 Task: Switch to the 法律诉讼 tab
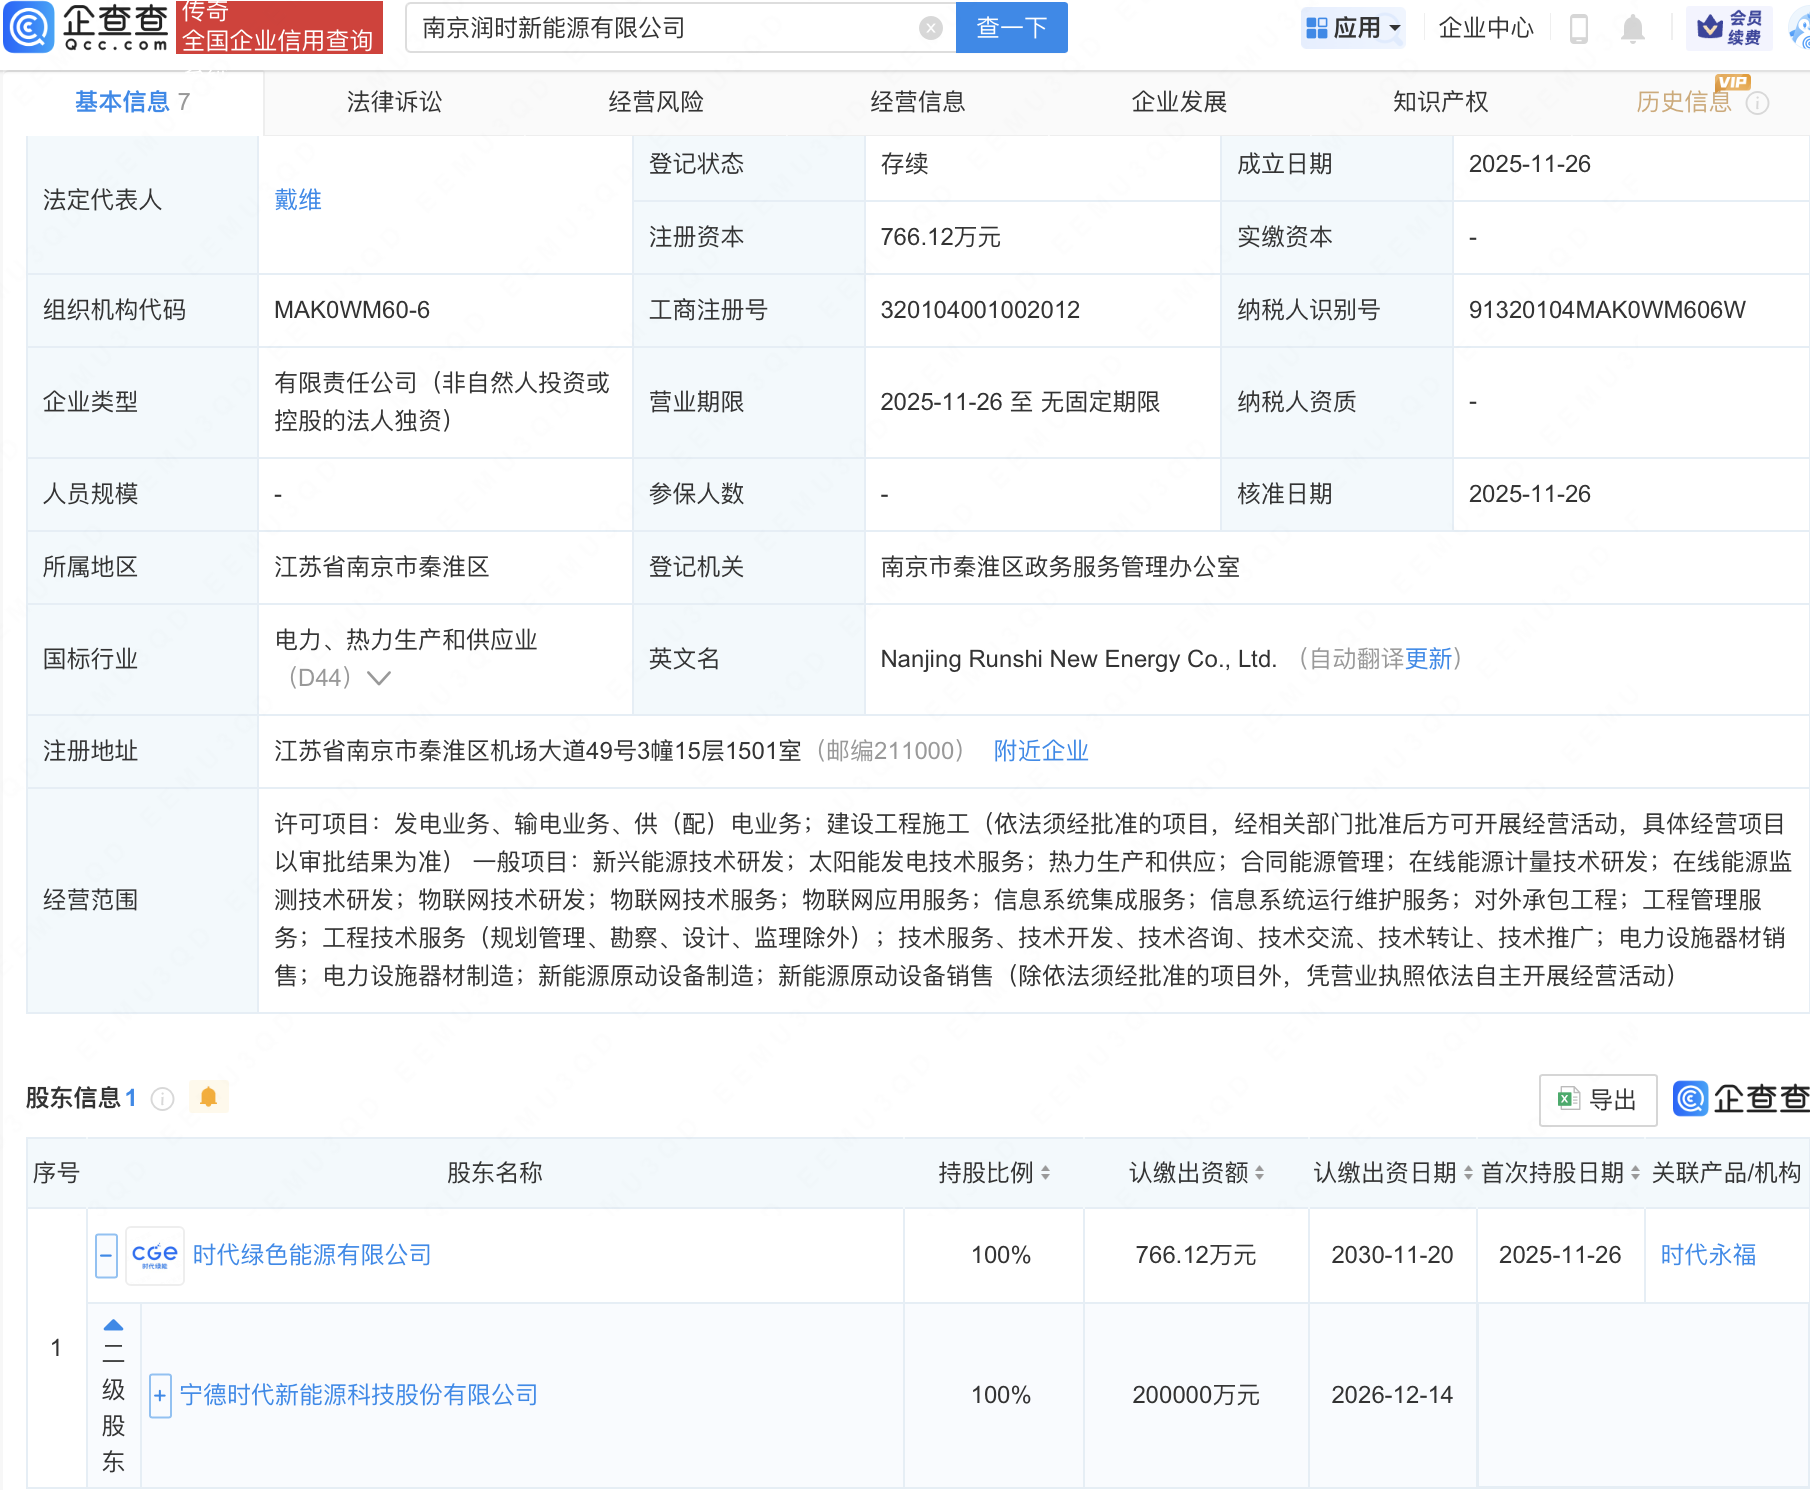[x=394, y=102]
